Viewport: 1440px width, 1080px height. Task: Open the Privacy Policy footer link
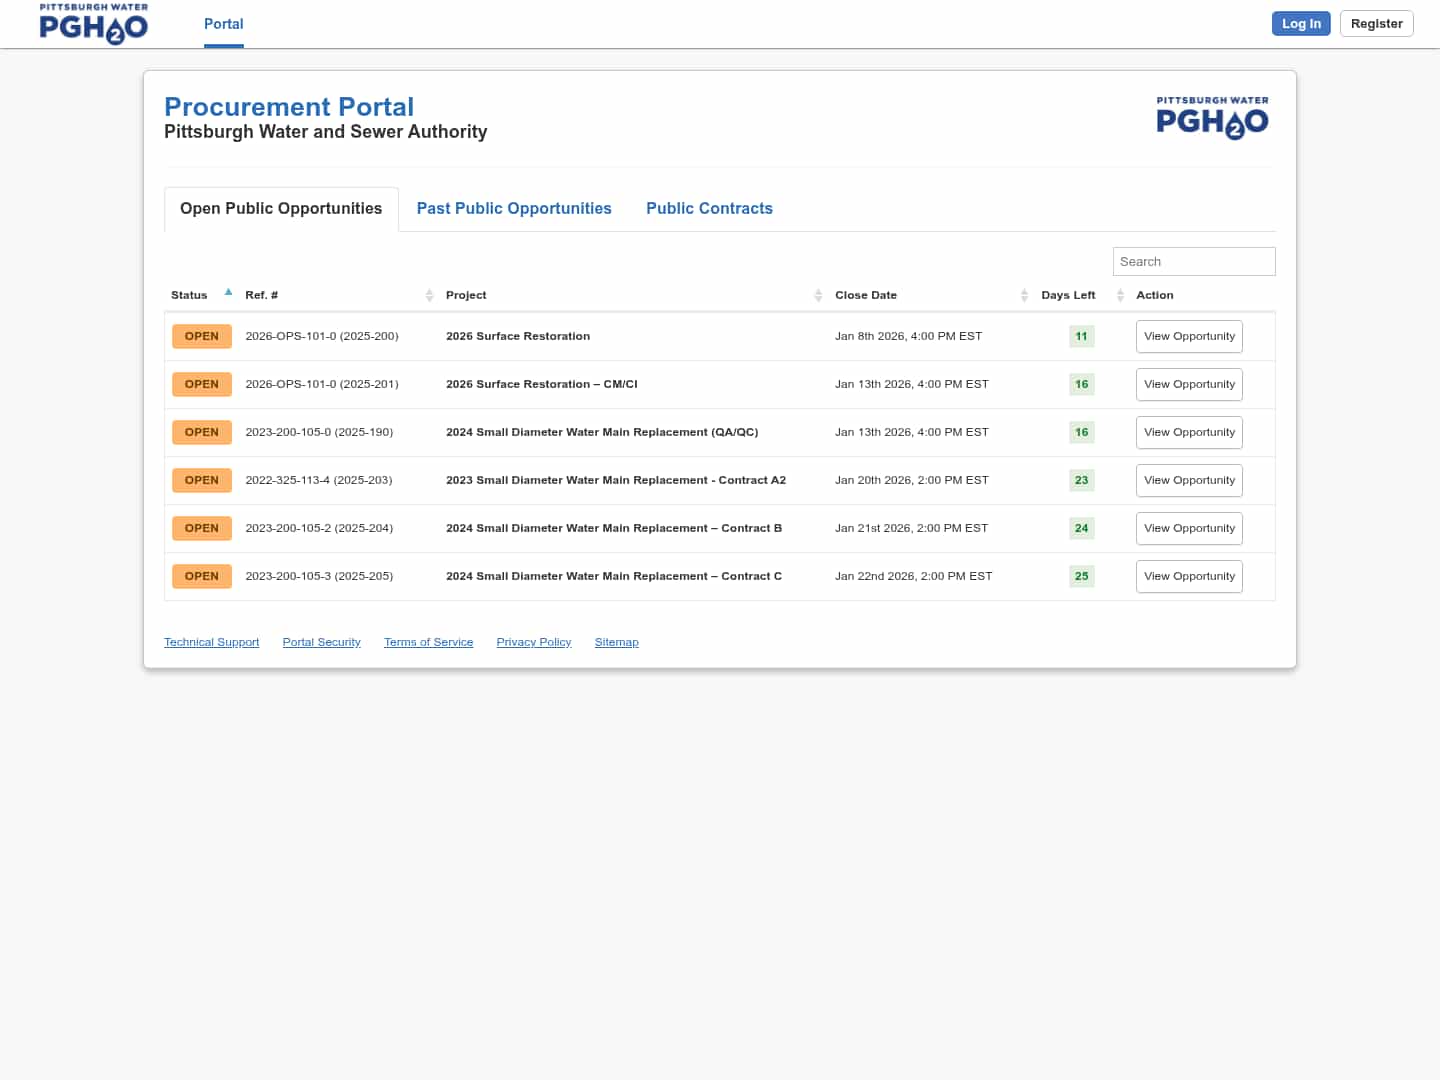point(533,642)
